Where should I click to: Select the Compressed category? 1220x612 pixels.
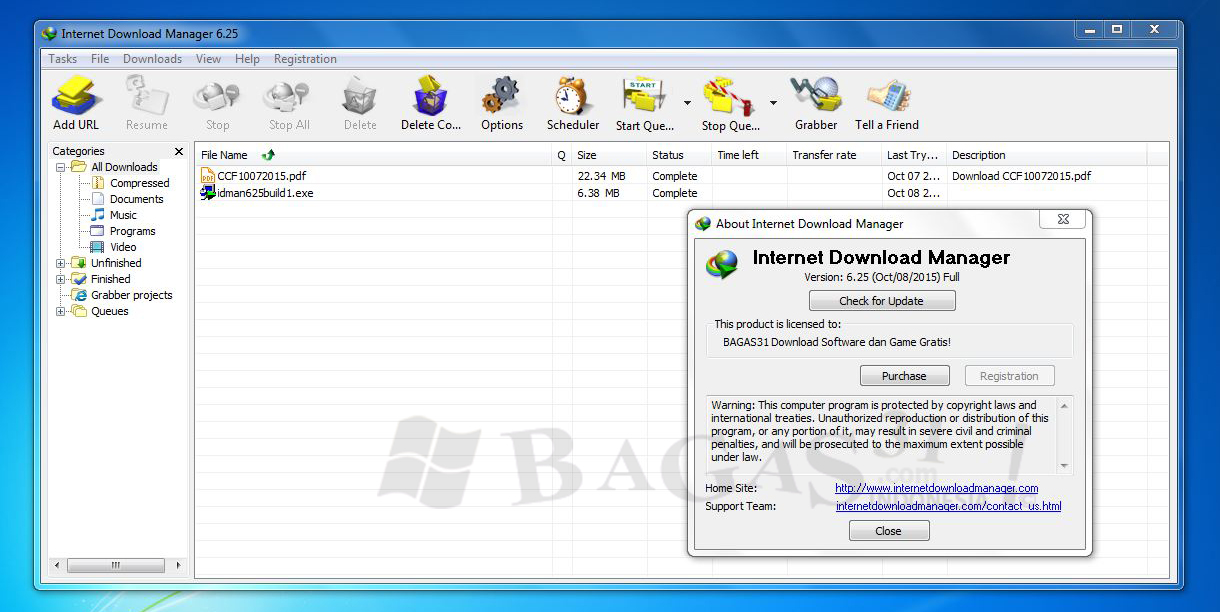(139, 183)
